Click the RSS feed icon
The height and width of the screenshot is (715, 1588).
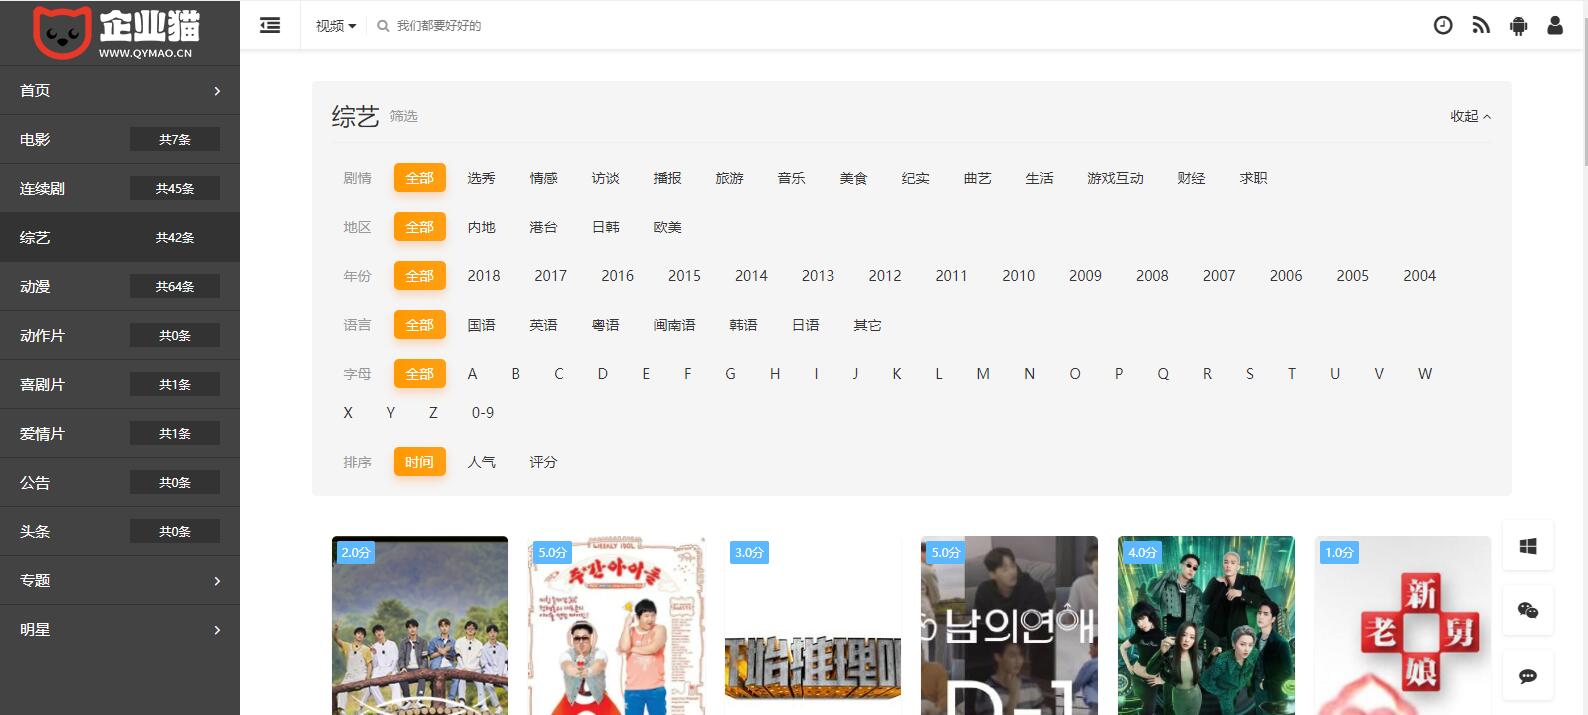tap(1480, 25)
